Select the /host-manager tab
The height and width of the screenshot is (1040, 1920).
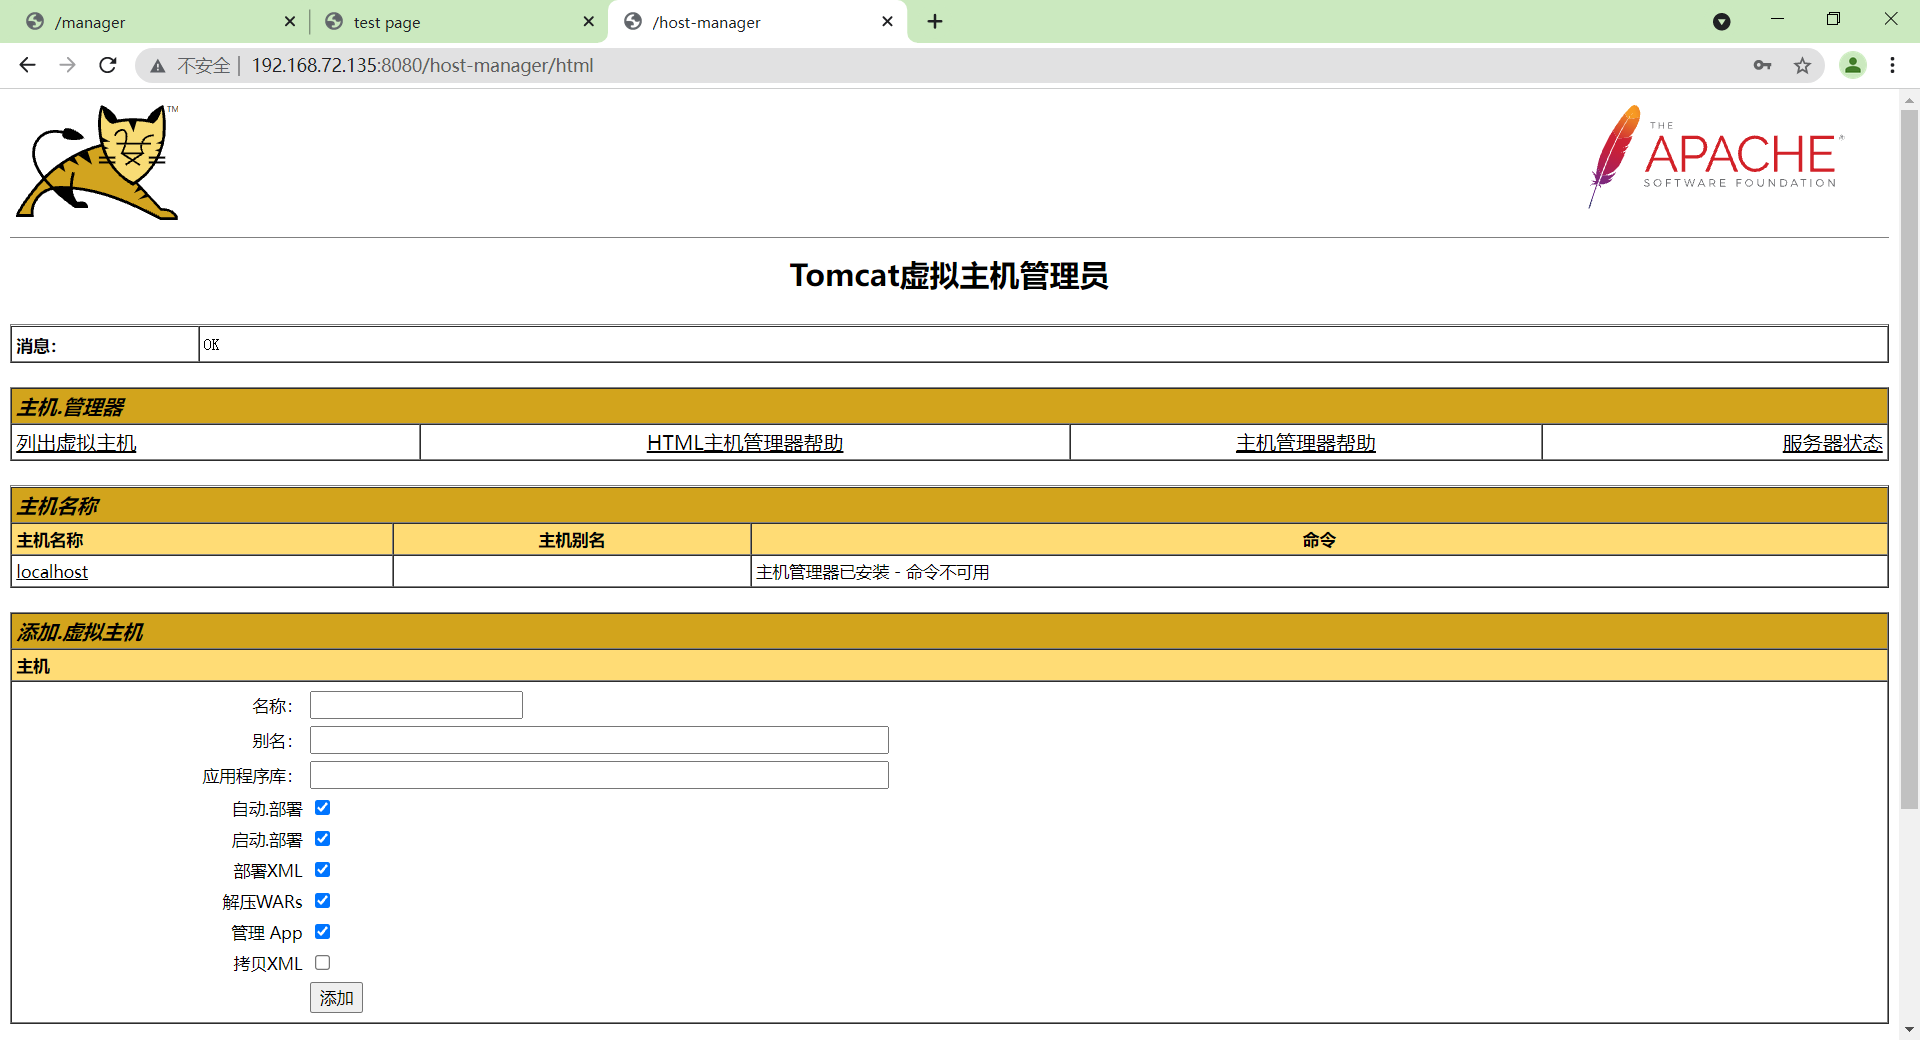point(756,22)
